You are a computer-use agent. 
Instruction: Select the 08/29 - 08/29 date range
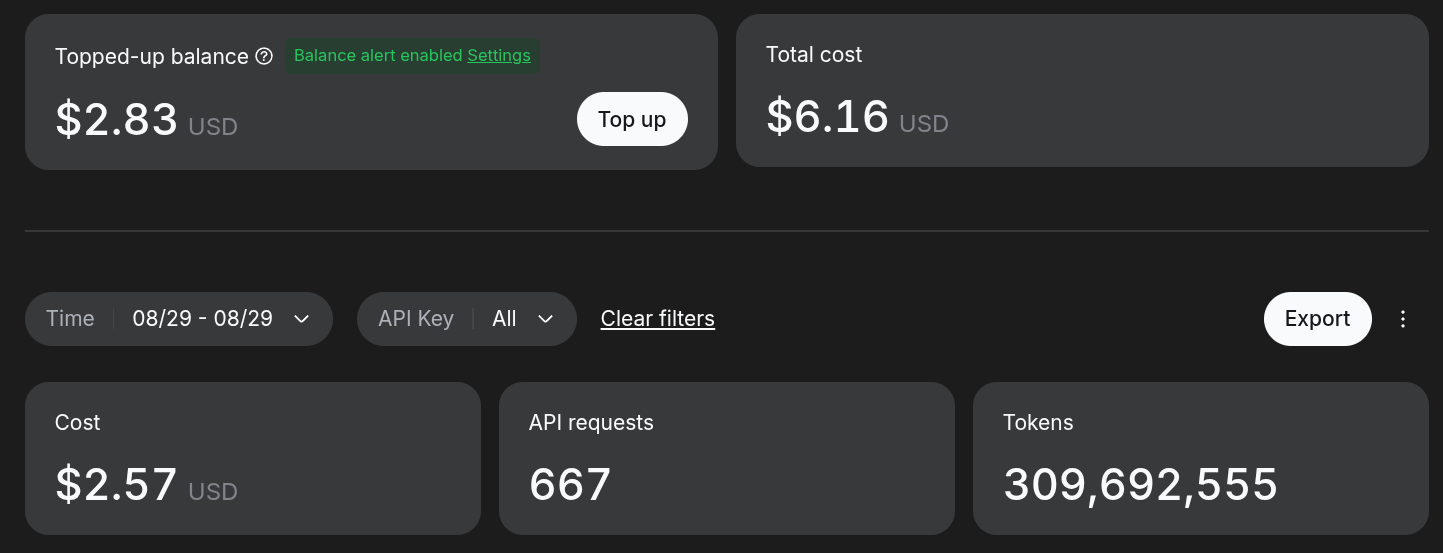pos(202,319)
